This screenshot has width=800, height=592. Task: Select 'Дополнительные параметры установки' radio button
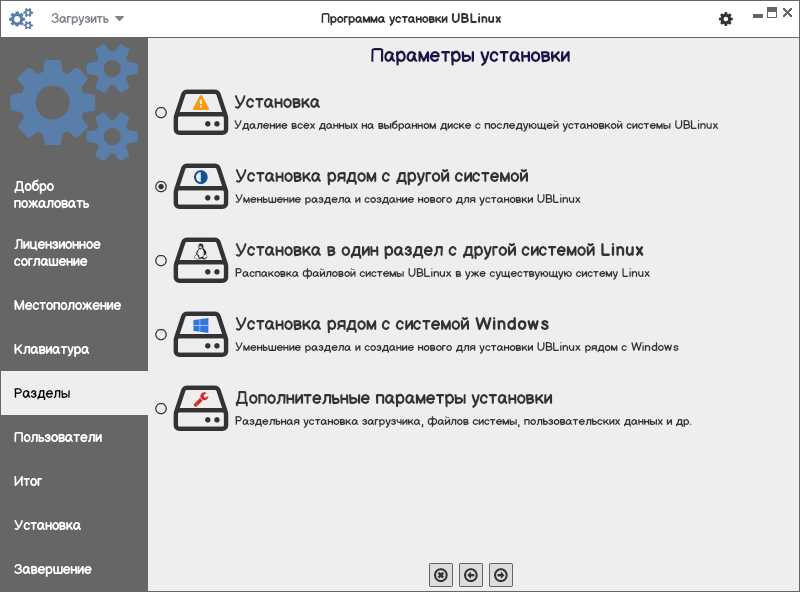(161, 408)
